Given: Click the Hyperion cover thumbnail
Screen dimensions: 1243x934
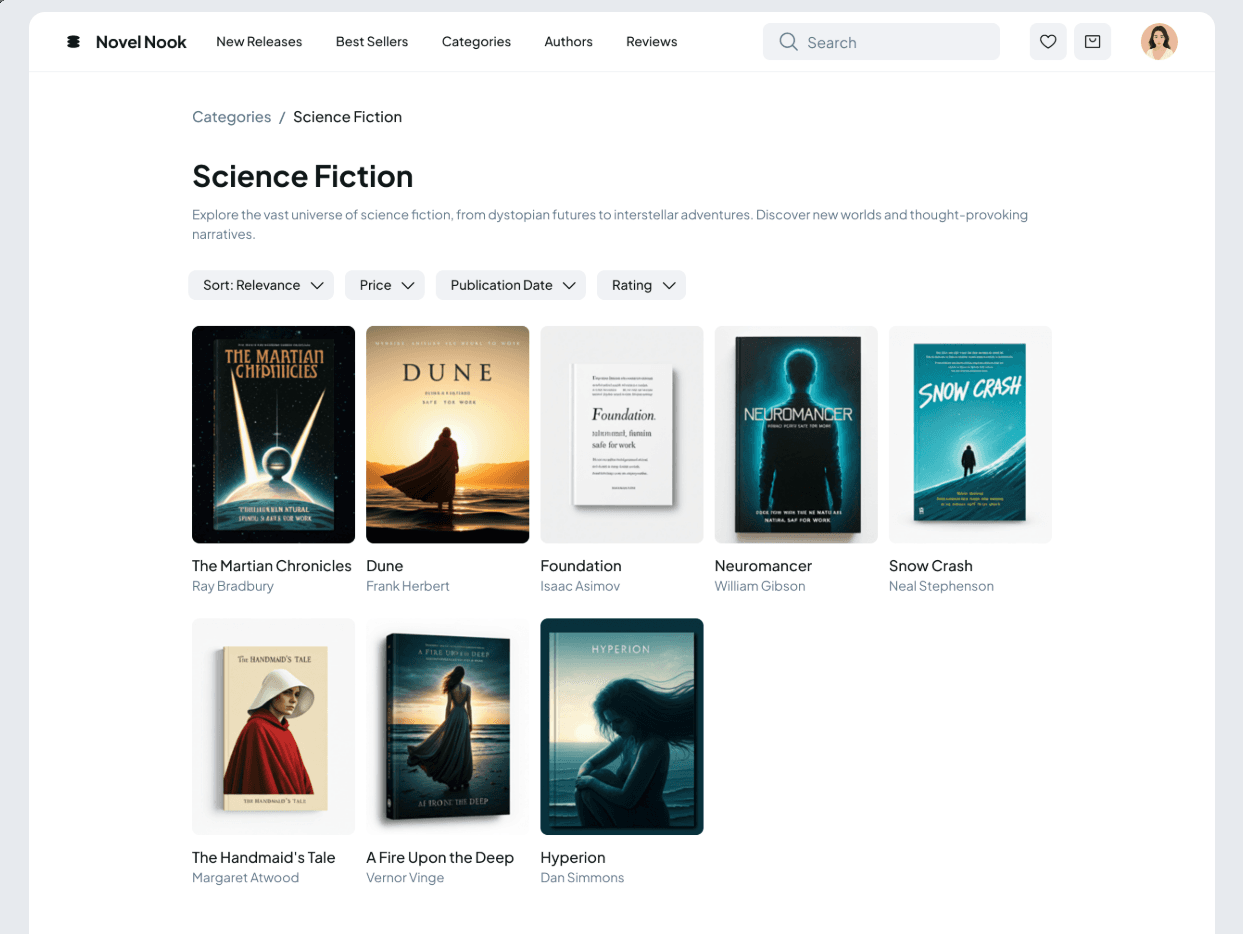Looking at the screenshot, I should (x=621, y=726).
